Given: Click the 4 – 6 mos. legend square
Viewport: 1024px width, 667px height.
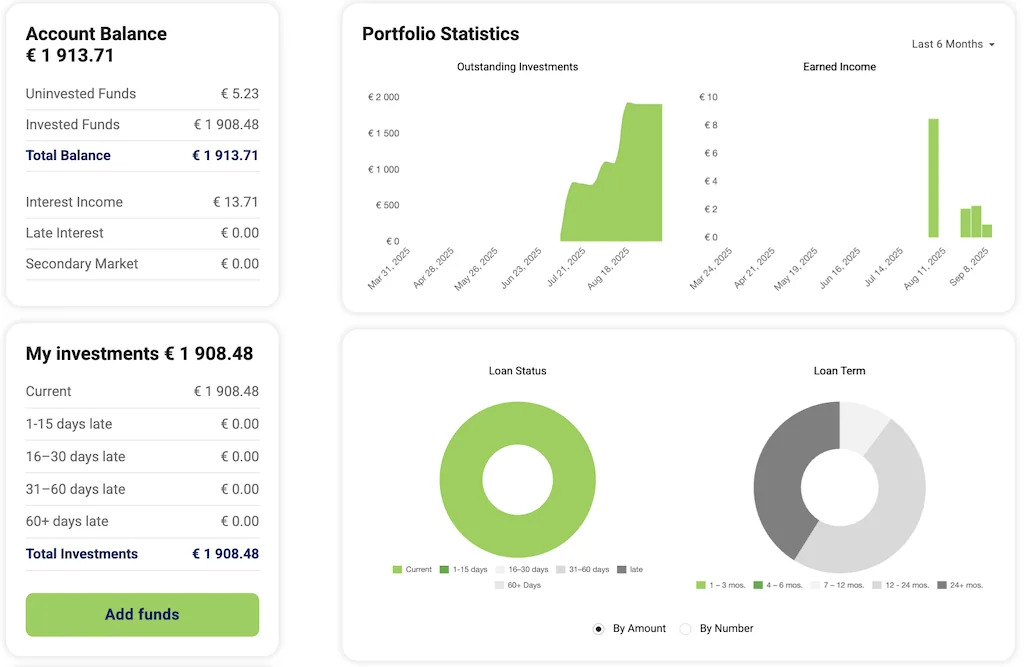Looking at the screenshot, I should coord(758,585).
